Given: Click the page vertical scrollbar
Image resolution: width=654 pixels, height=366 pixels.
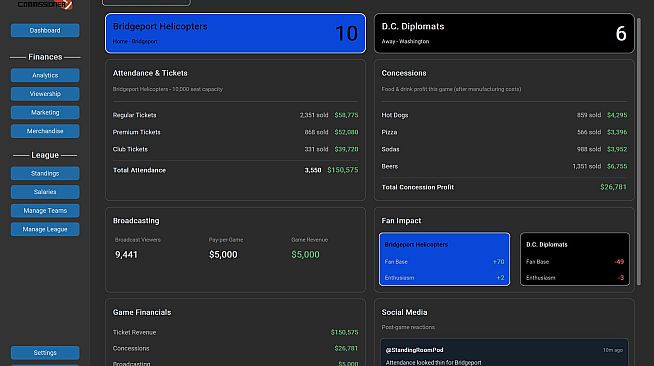Looking at the screenshot, I should [639, 150].
